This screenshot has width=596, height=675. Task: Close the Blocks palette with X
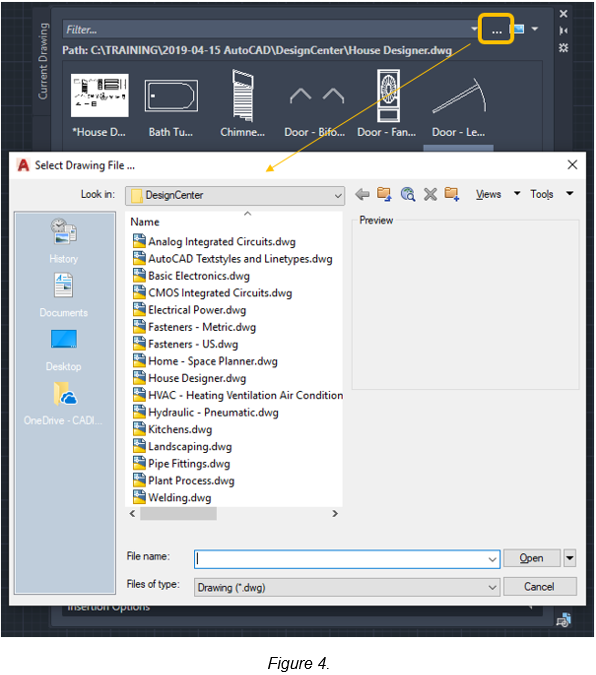tap(563, 14)
